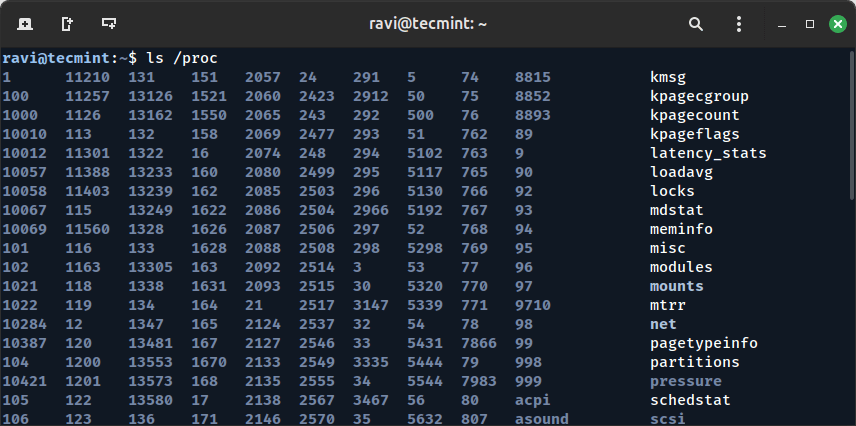Select the kmsg entry
856x426 pixels.
pyautogui.click(x=668, y=78)
